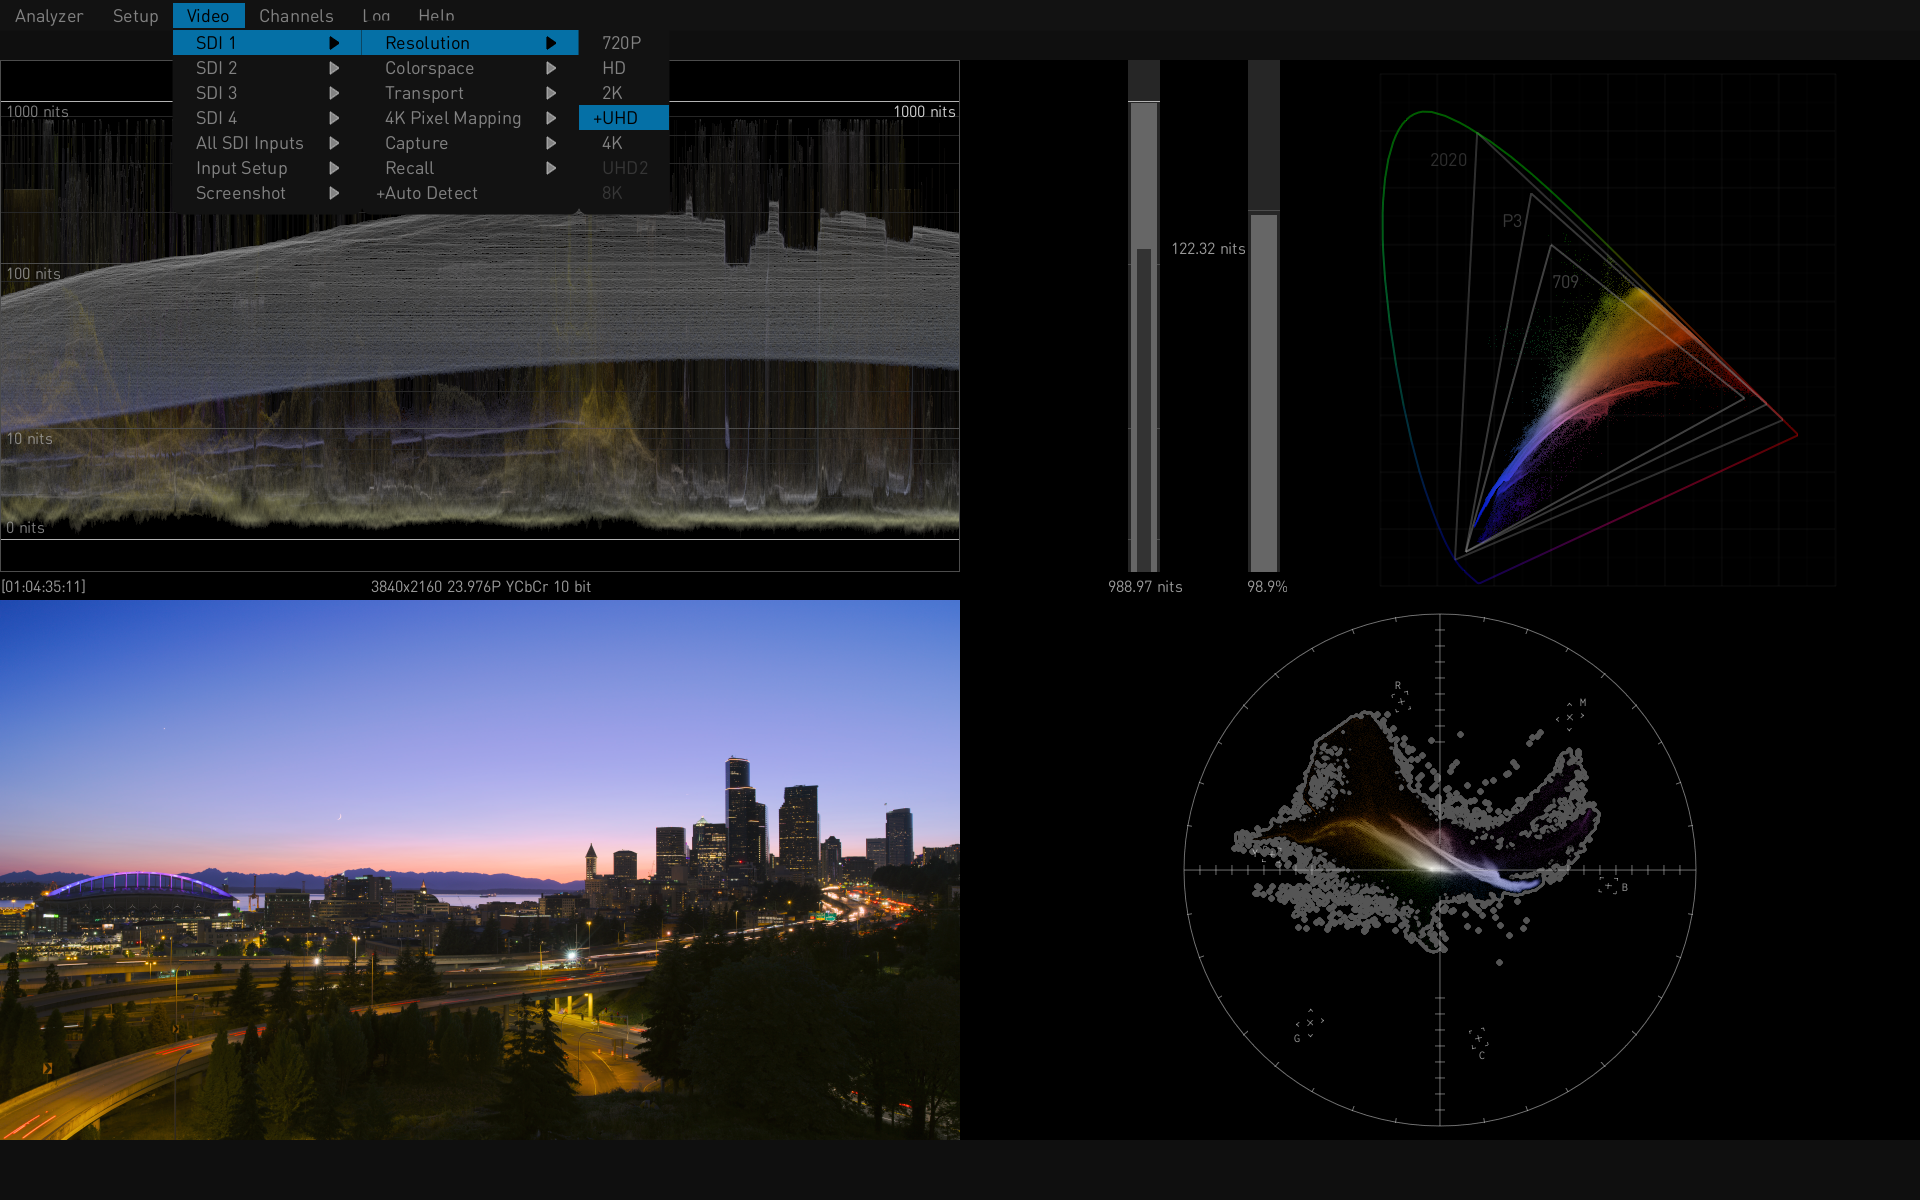1920x1200 pixels.
Task: Expand the Colorspace submenu arrow
Action: click(551, 68)
